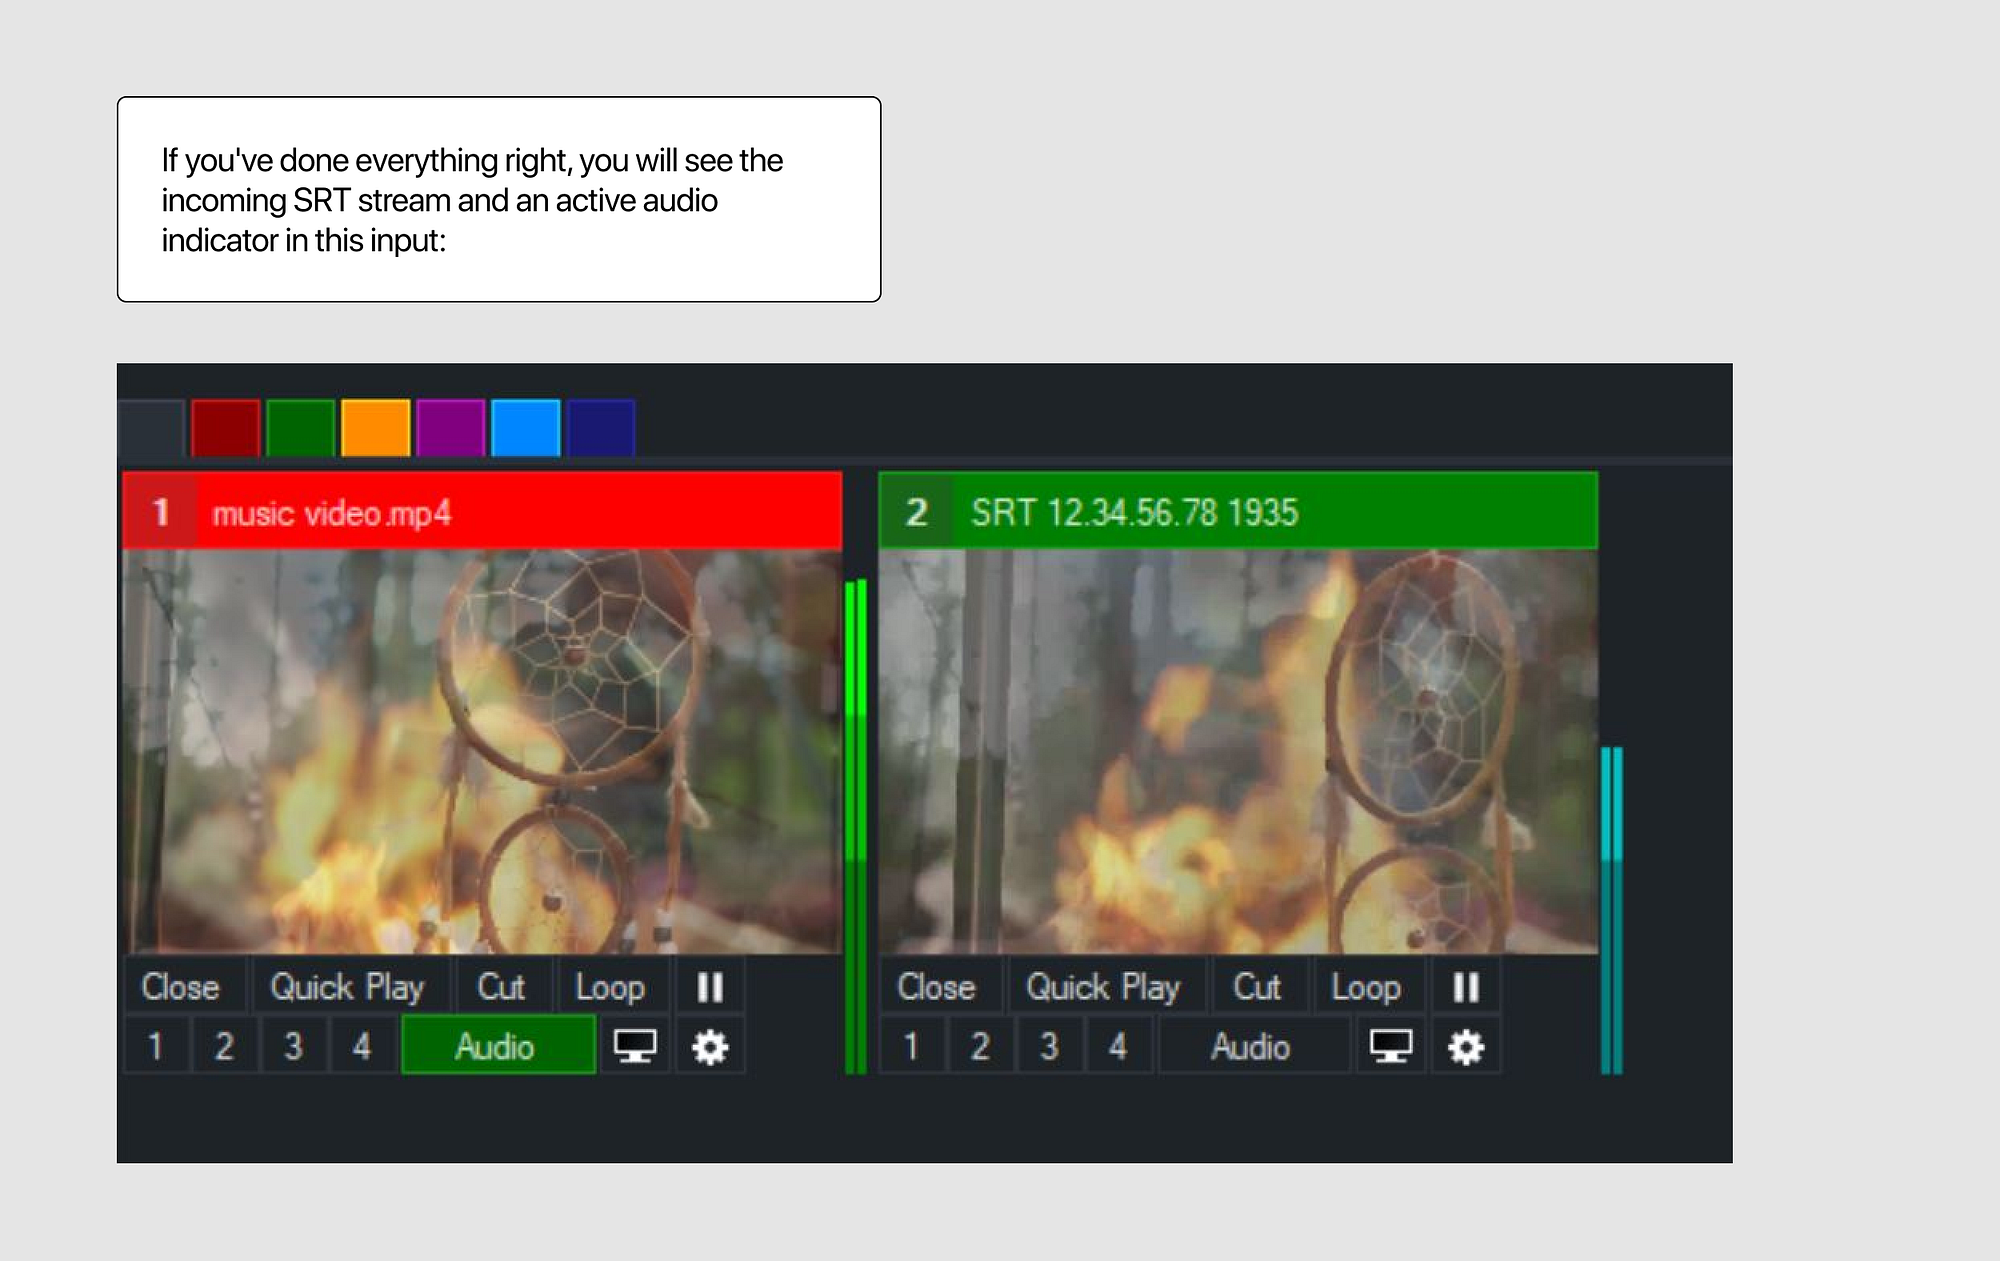Image resolution: width=2000 pixels, height=1261 pixels.
Task: Toggle overlay 3 for SRT input
Action: pyautogui.click(x=1050, y=1045)
